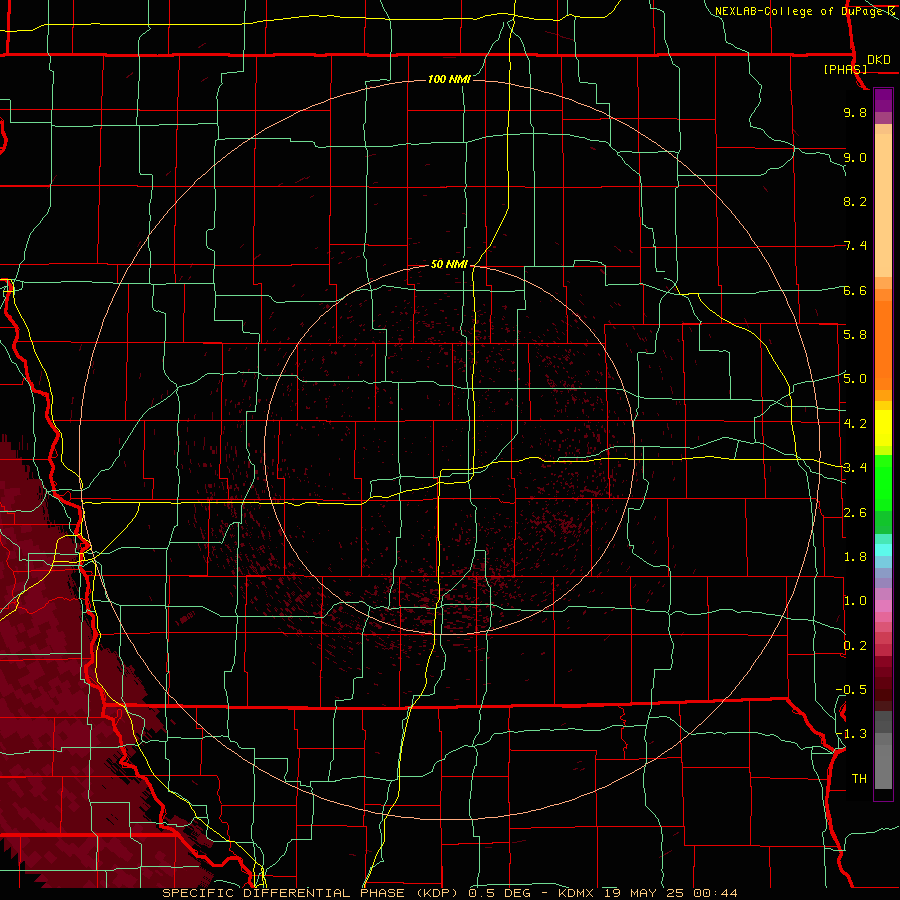Click the large peach segment of the color bar

[883, 207]
